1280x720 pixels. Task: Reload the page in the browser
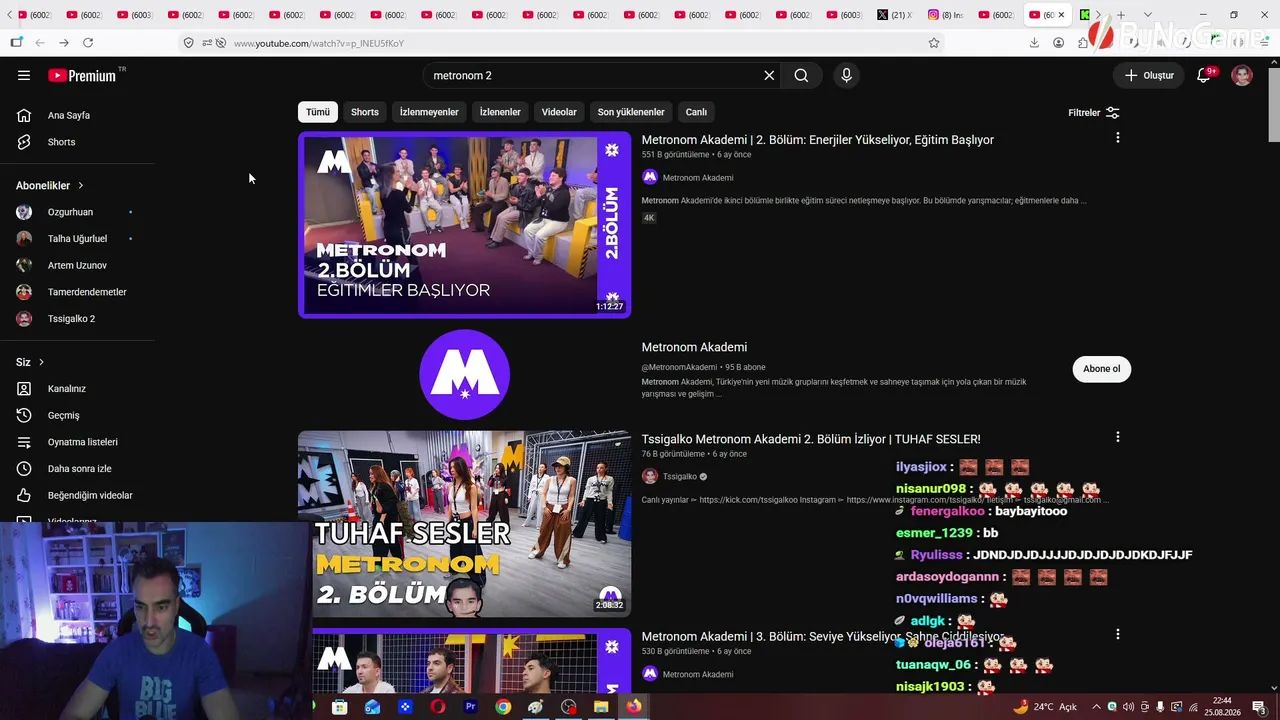(88, 43)
